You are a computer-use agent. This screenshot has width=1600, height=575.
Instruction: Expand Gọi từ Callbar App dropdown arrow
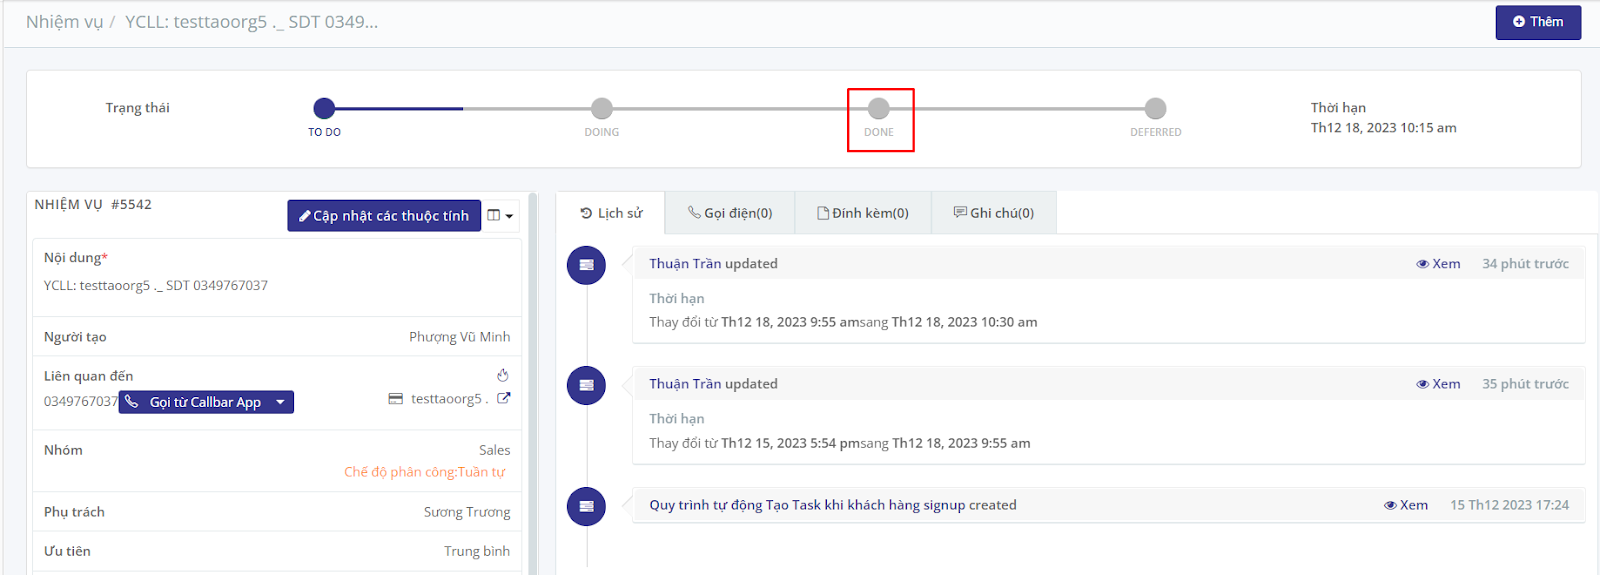(281, 402)
